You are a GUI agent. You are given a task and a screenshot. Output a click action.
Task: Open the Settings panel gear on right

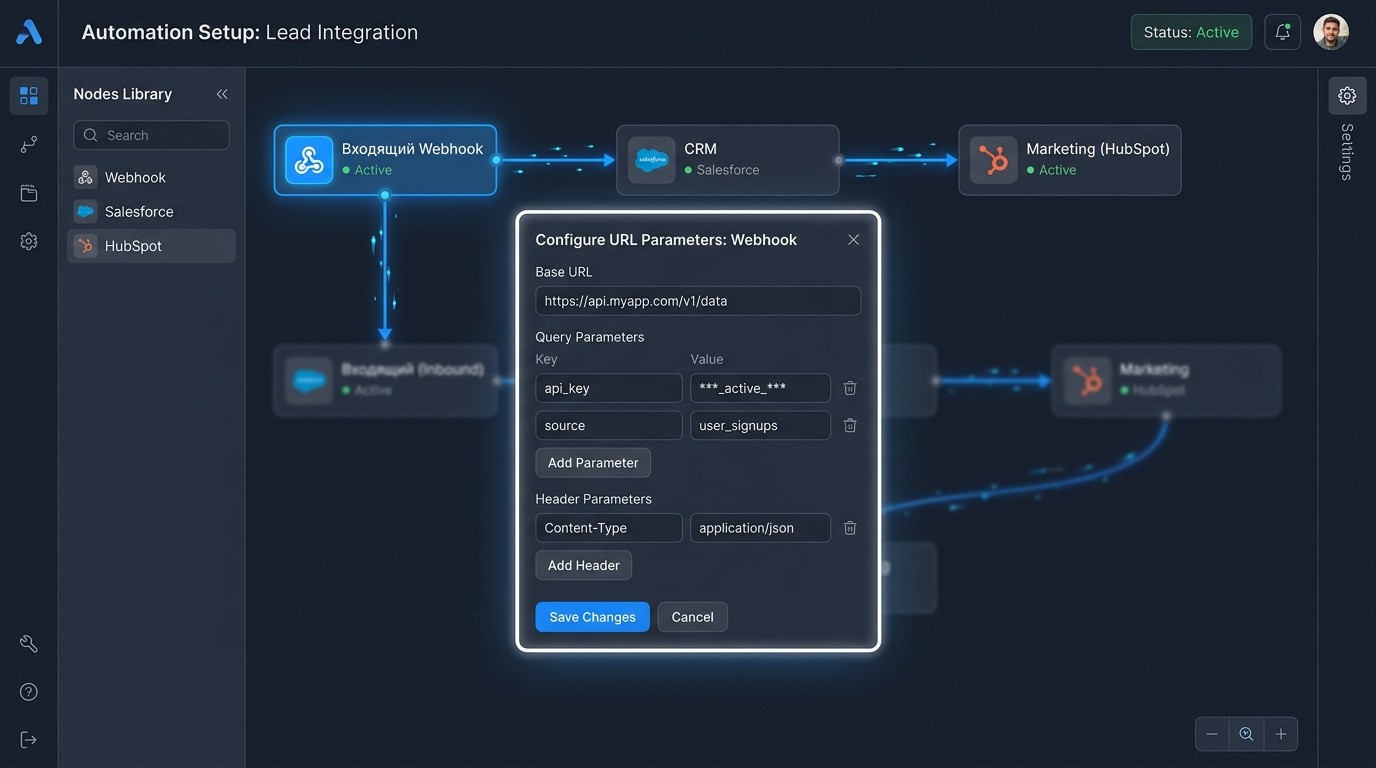1347,96
